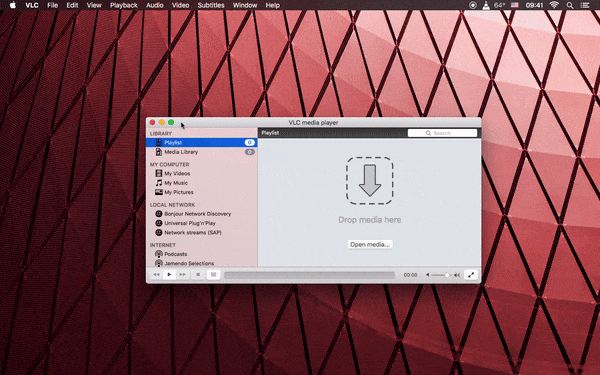Screen dimensions: 600x375
Task: Open the View menu
Action: click(94, 5)
